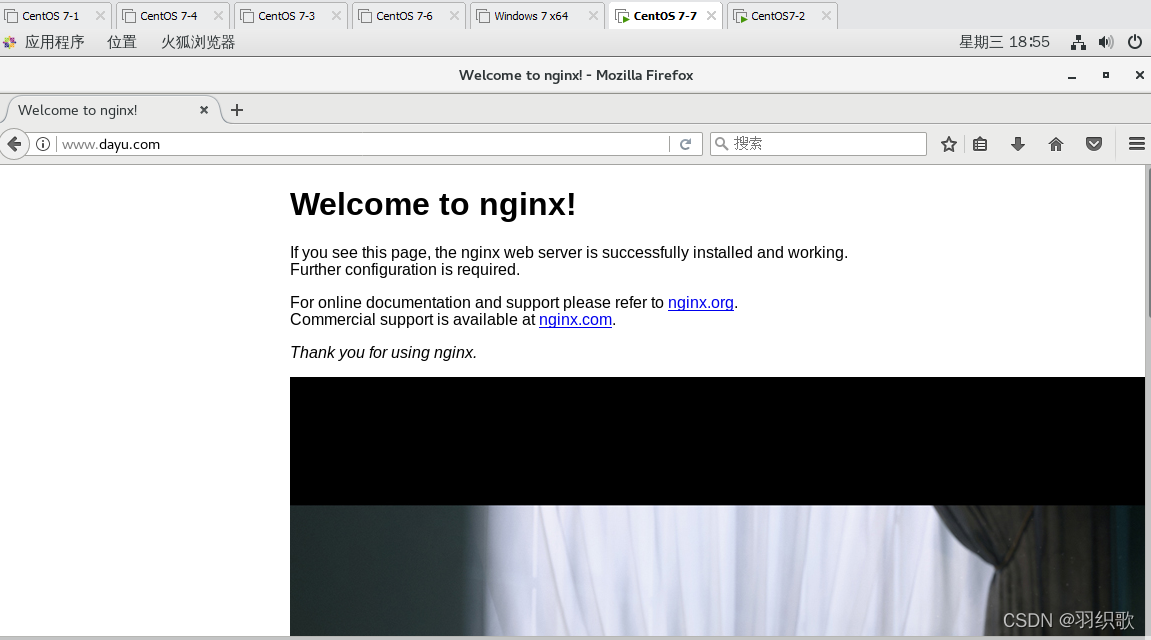Minimize the Firefox window
Image resolution: width=1151 pixels, height=640 pixels.
click(1072, 76)
